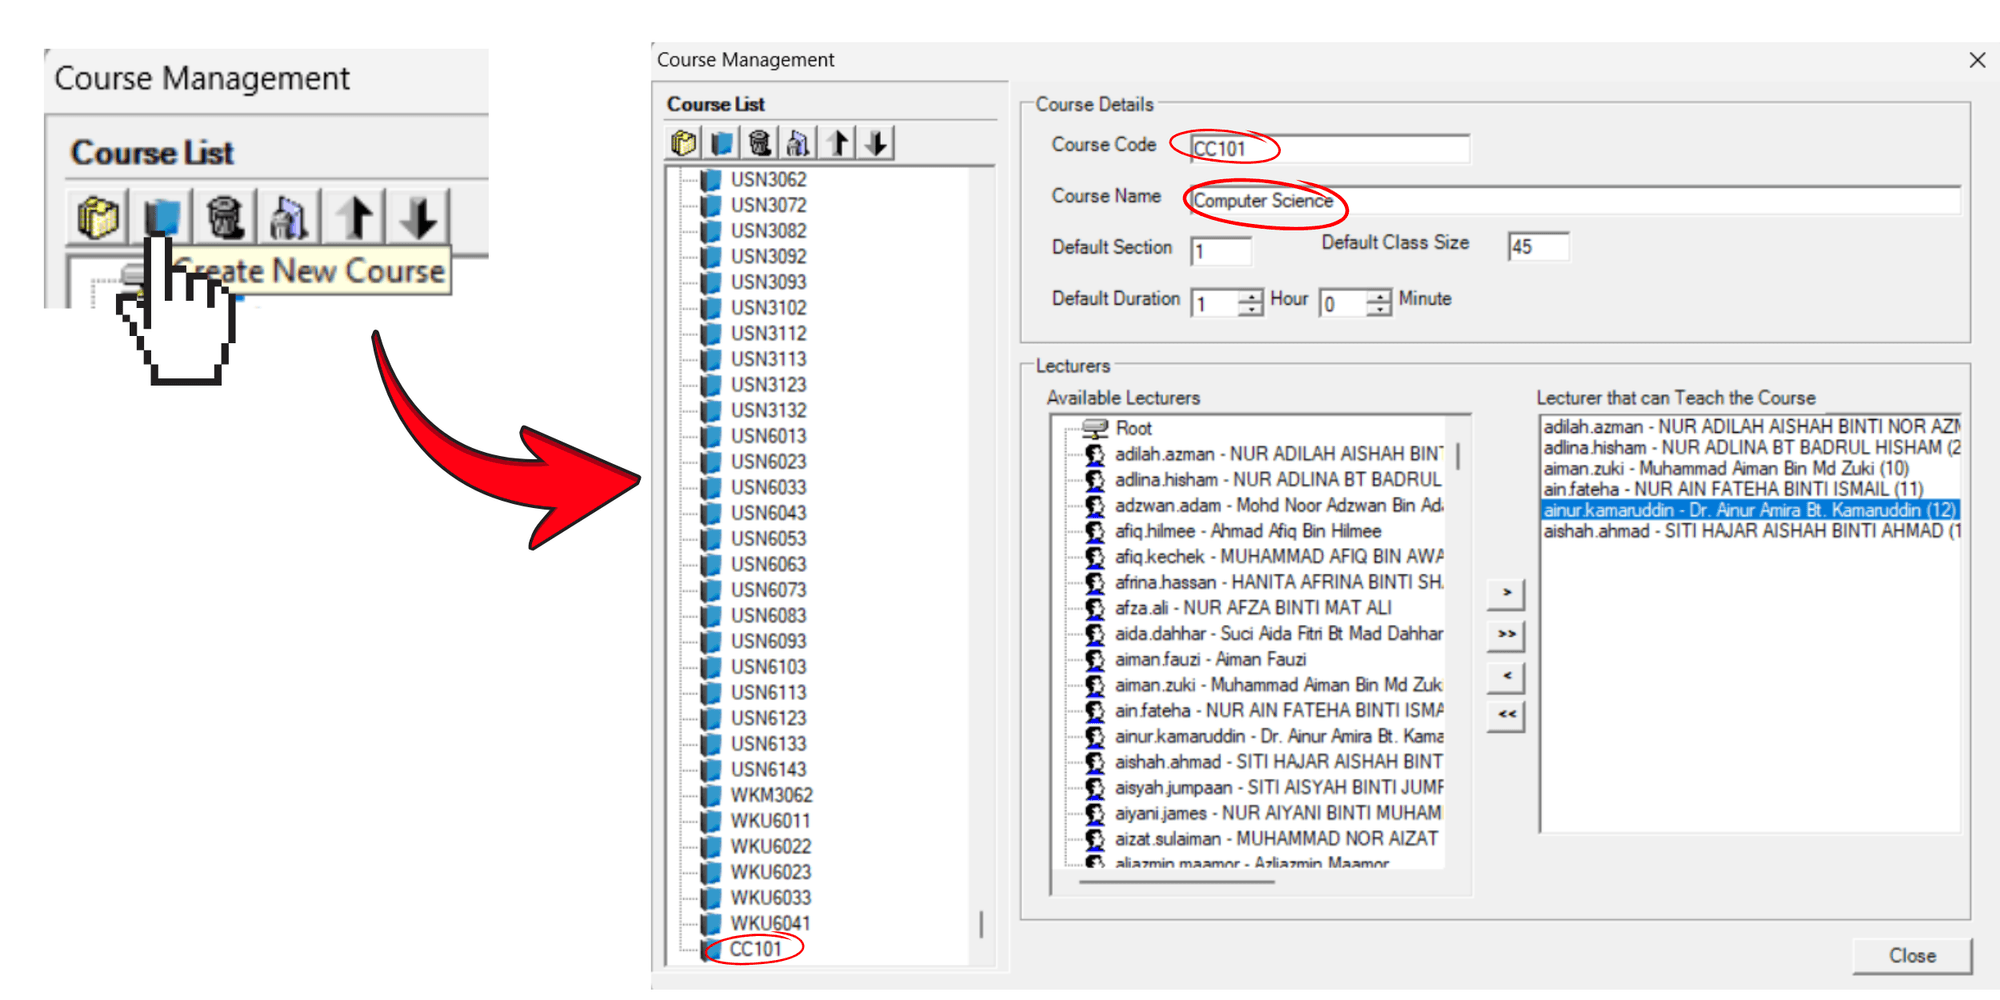The width and height of the screenshot is (2000, 1000).
Task: Click Create New Course blue book icon in dialog toolbar
Action: (721, 143)
